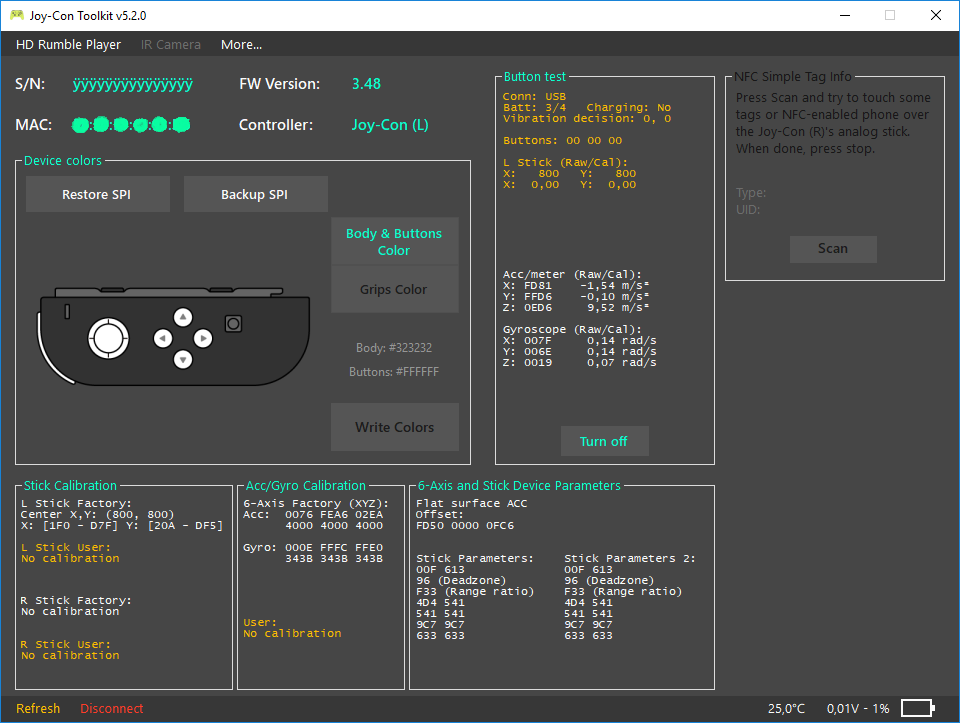Click the battery level icon

918,708
